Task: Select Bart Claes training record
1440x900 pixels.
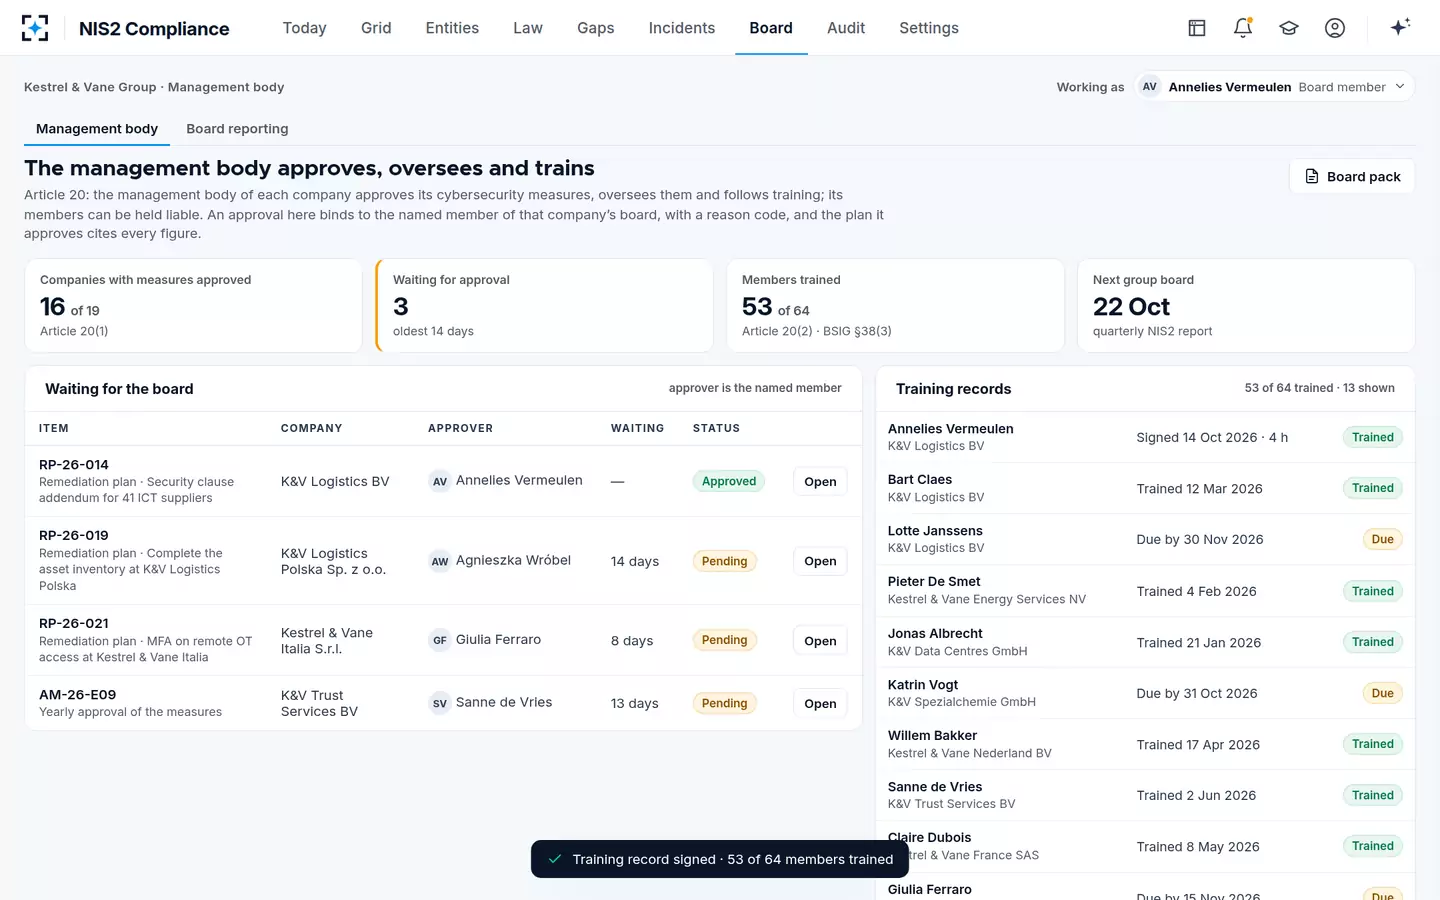Action: click(x=1145, y=488)
